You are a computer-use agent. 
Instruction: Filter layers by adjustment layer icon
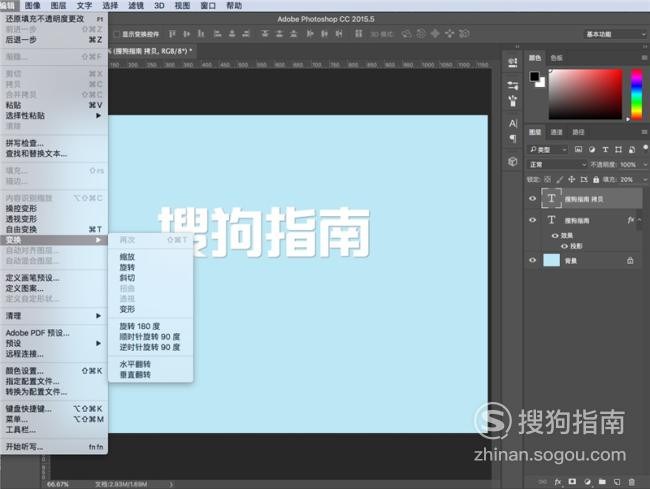pos(592,149)
